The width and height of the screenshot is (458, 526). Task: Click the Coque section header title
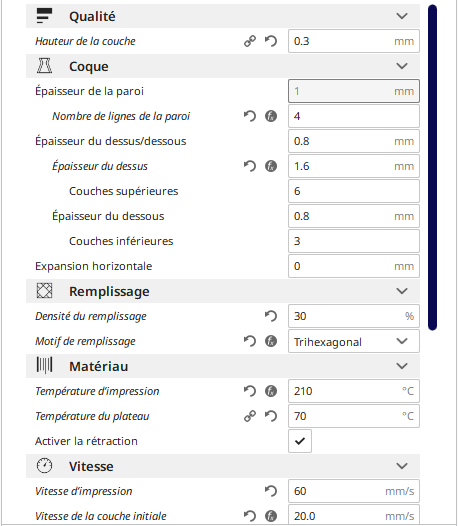(89, 66)
